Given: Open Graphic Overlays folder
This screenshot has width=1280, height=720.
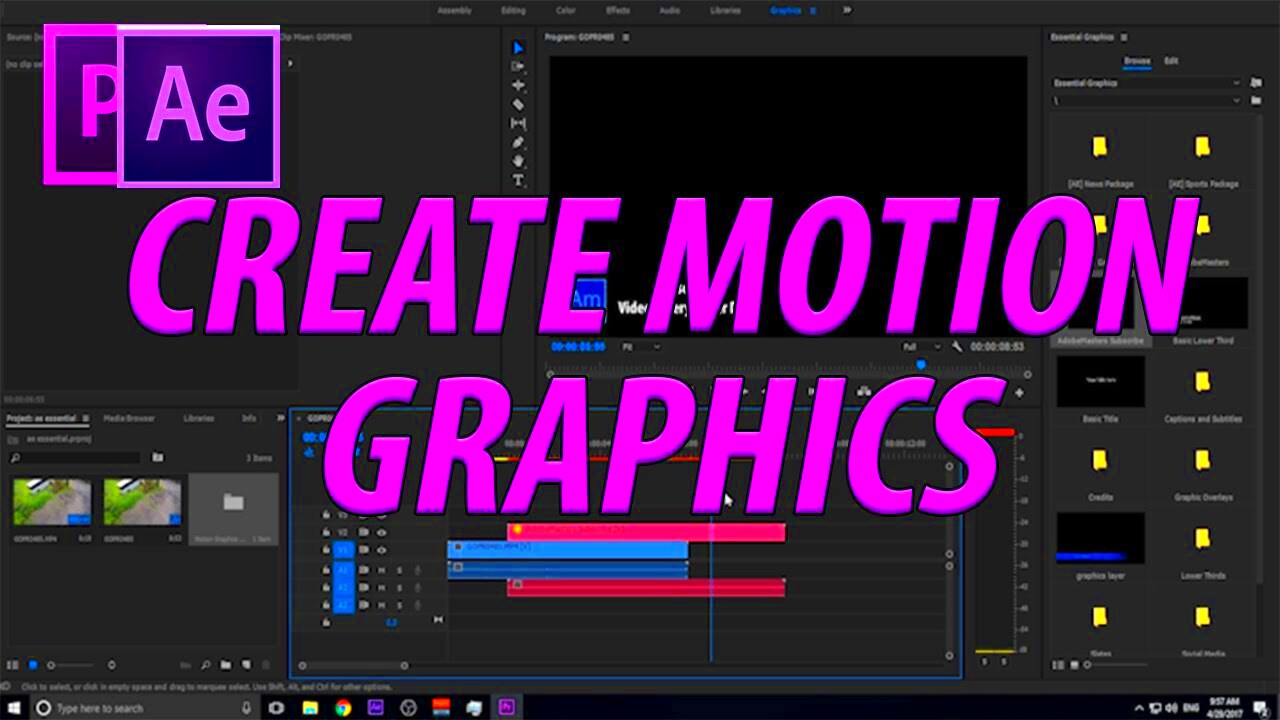Looking at the screenshot, I should [1203, 460].
